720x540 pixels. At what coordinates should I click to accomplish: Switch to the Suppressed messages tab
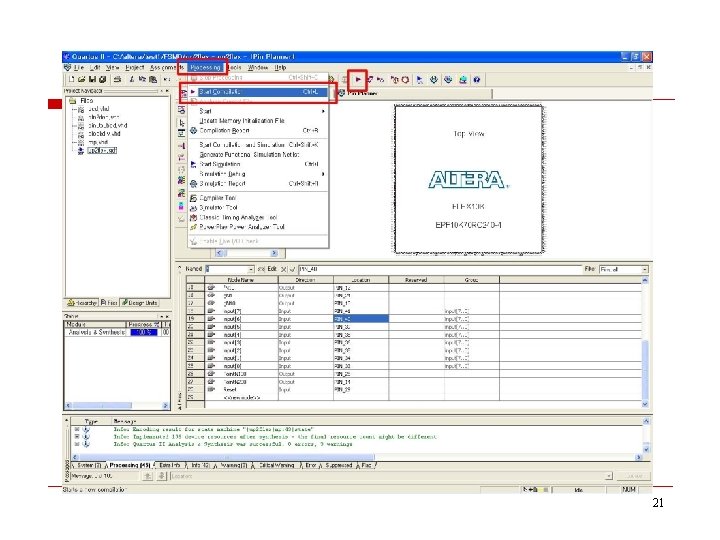tap(338, 465)
